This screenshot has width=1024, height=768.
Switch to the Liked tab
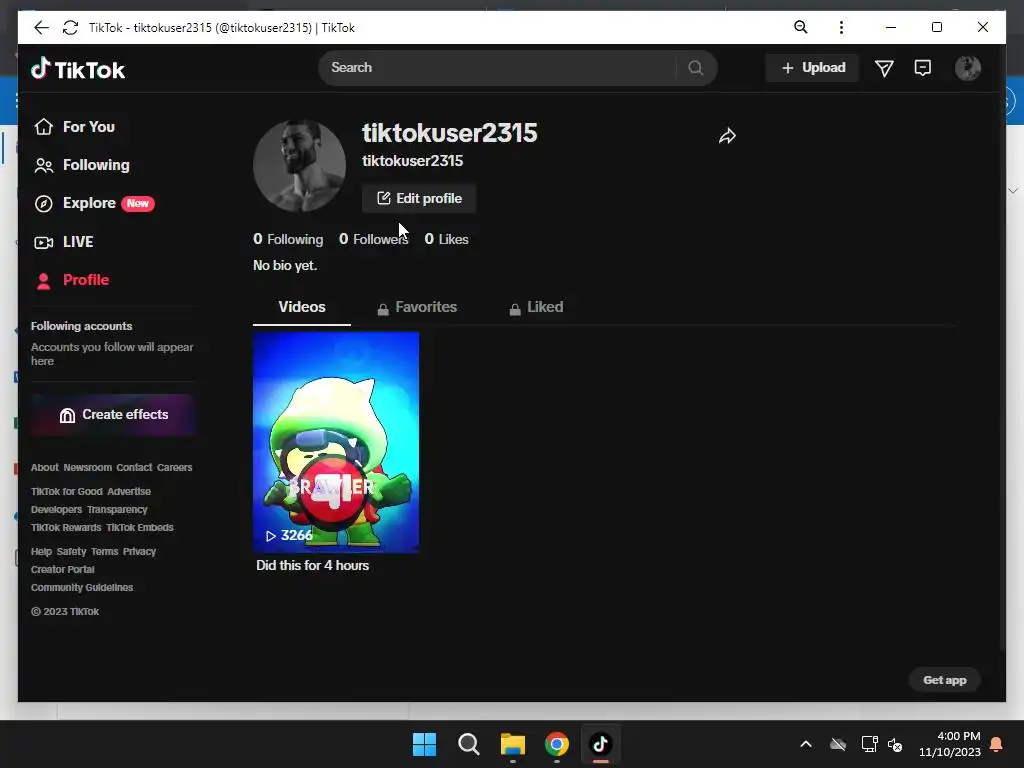coord(536,307)
